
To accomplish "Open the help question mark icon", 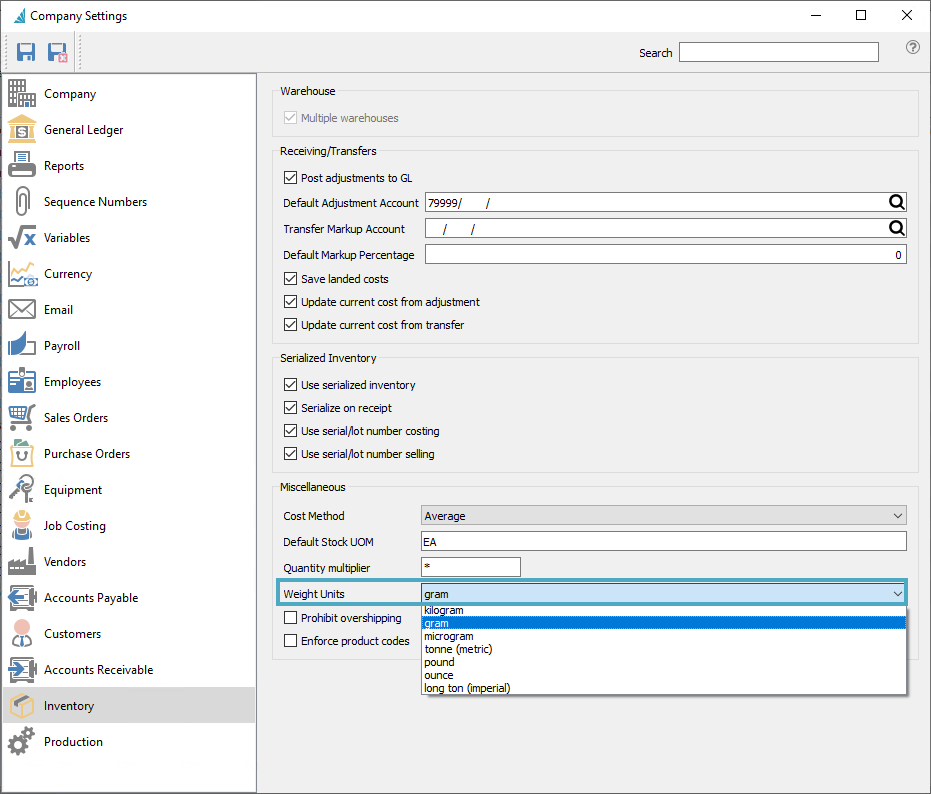I will point(912,47).
